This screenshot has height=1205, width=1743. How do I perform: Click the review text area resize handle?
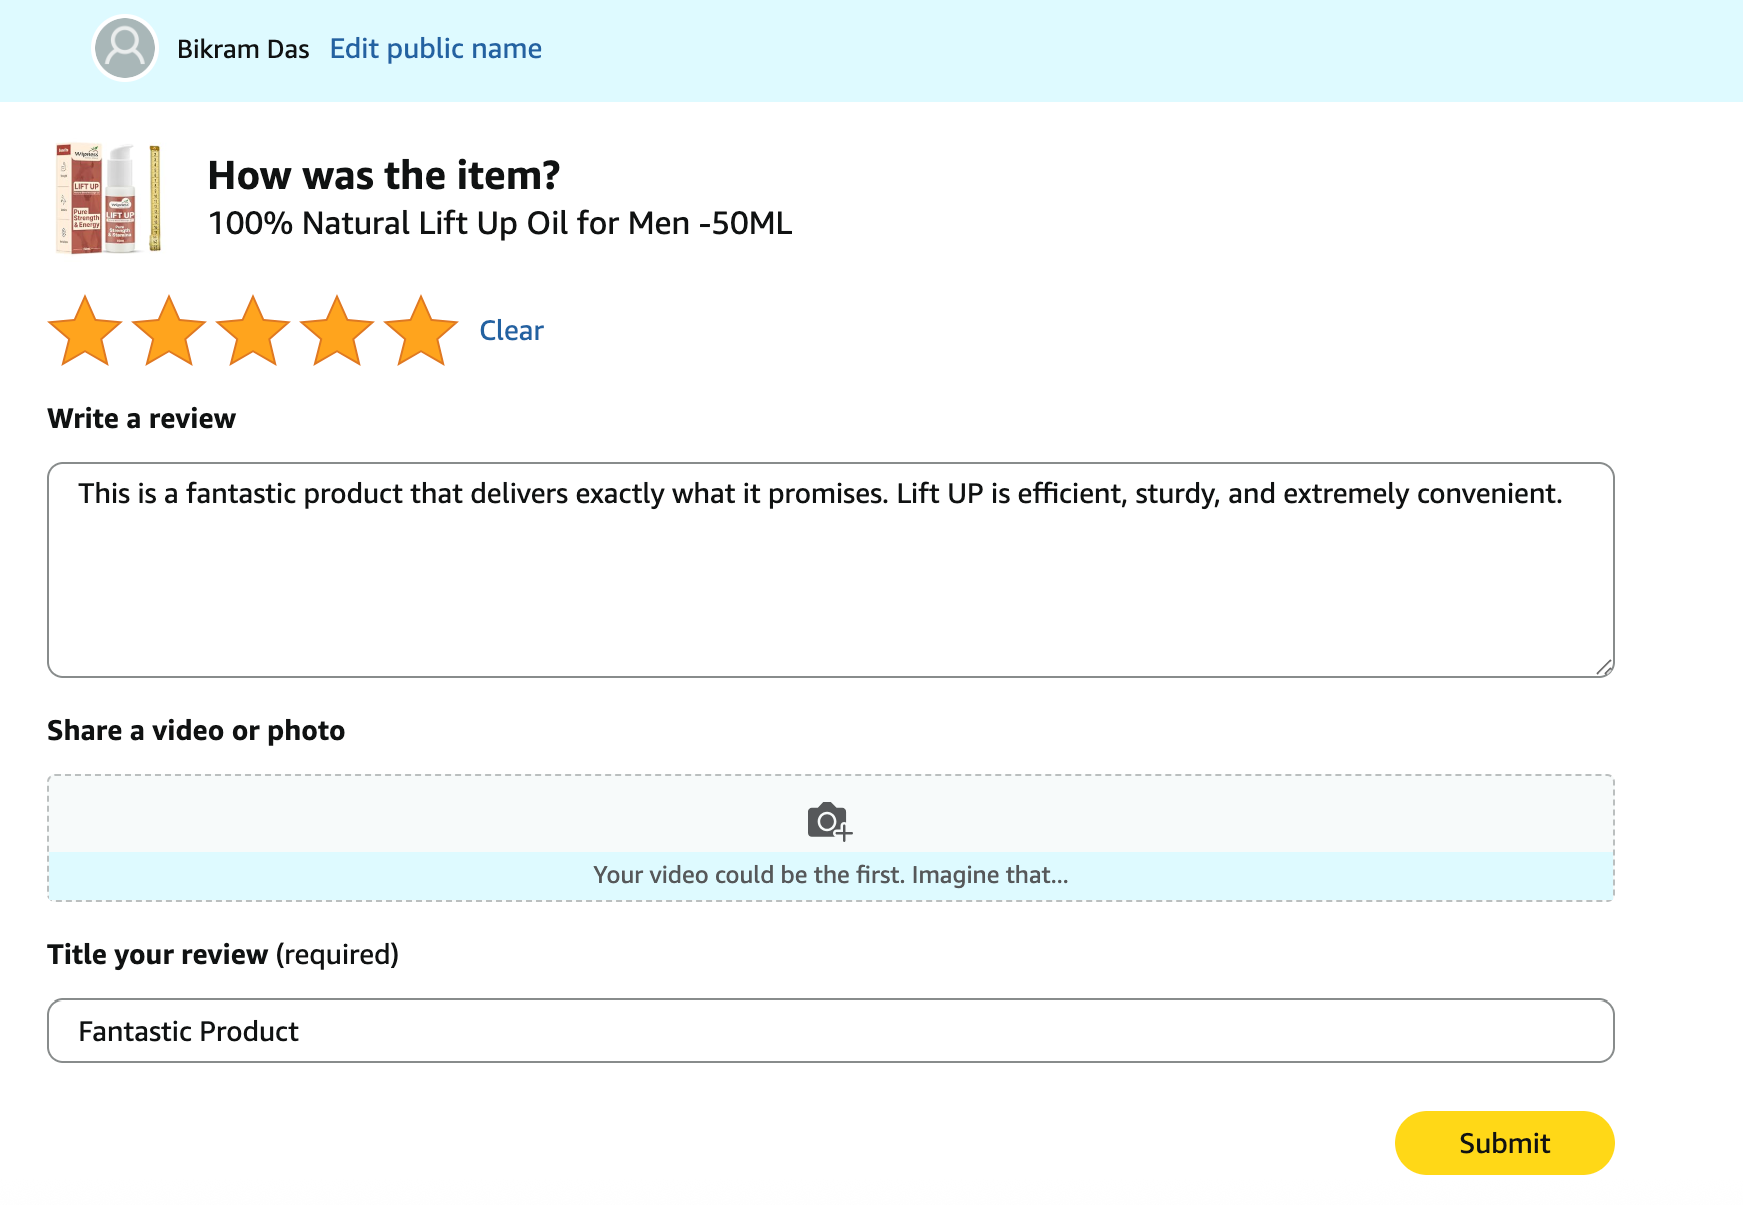tap(1604, 668)
